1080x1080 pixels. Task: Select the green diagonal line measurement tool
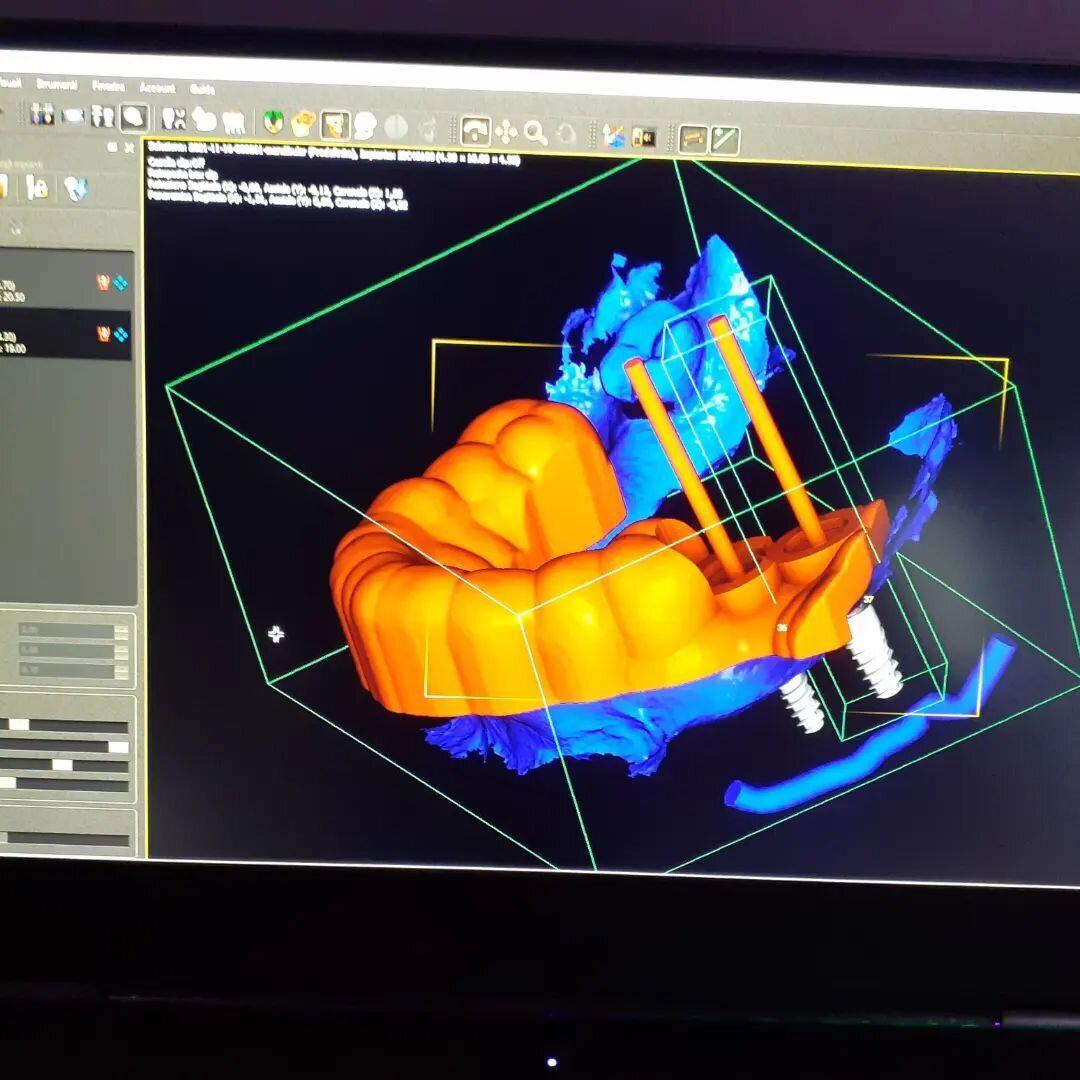tap(725, 139)
